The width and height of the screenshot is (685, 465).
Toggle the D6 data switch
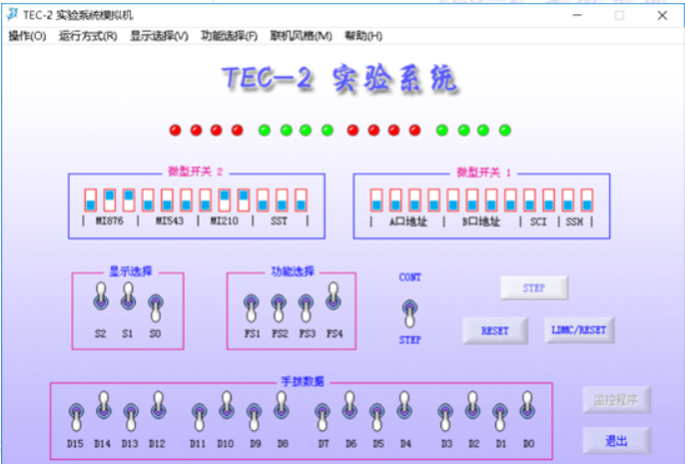pos(349,406)
